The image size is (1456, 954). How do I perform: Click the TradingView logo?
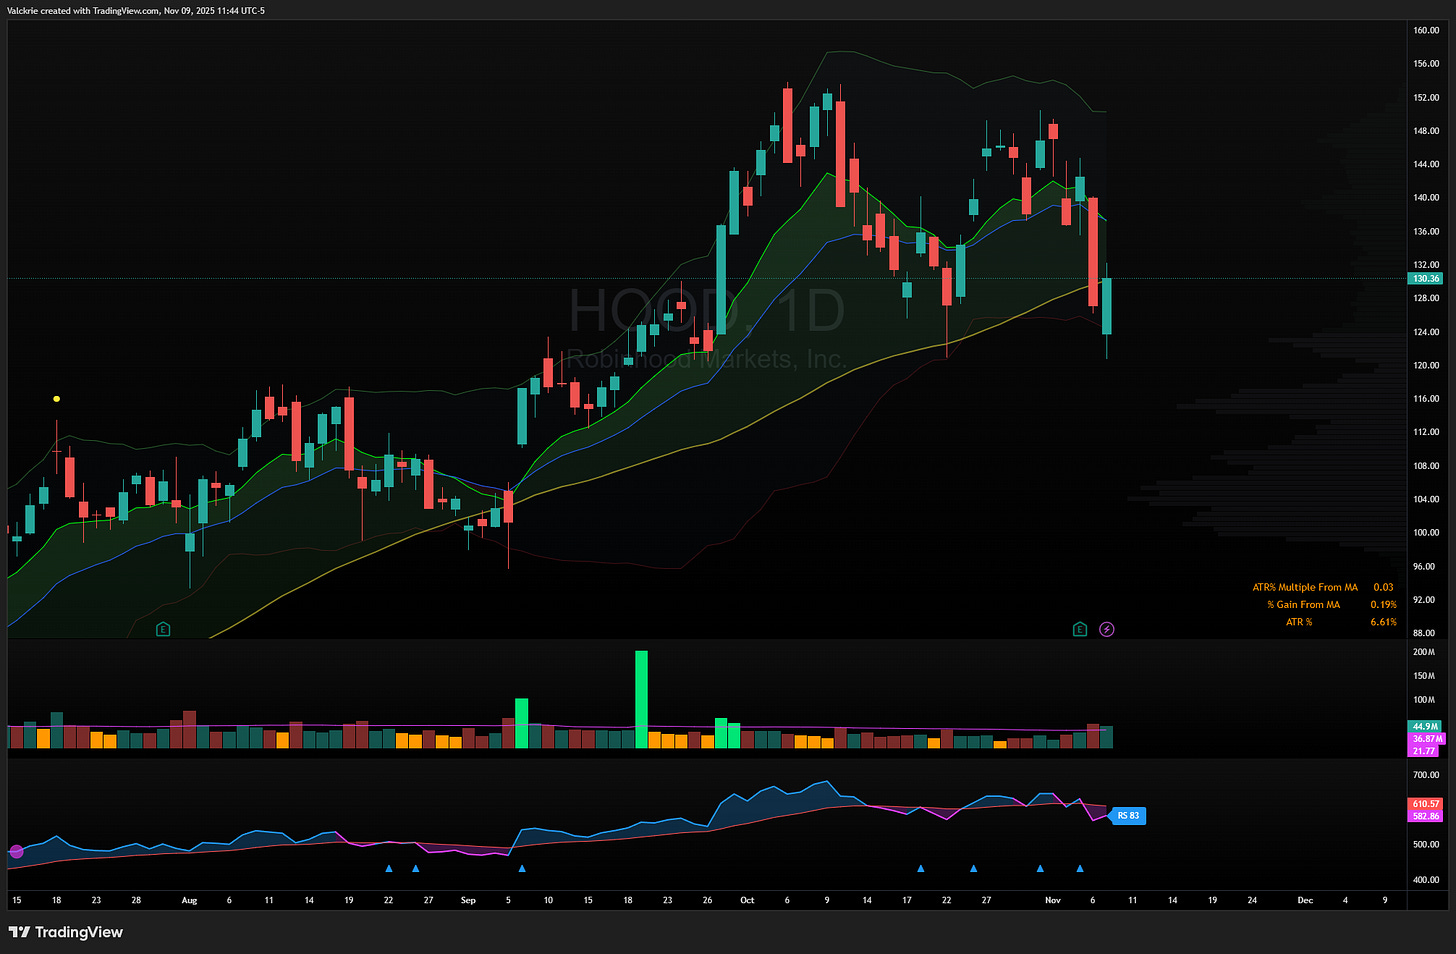[66, 932]
